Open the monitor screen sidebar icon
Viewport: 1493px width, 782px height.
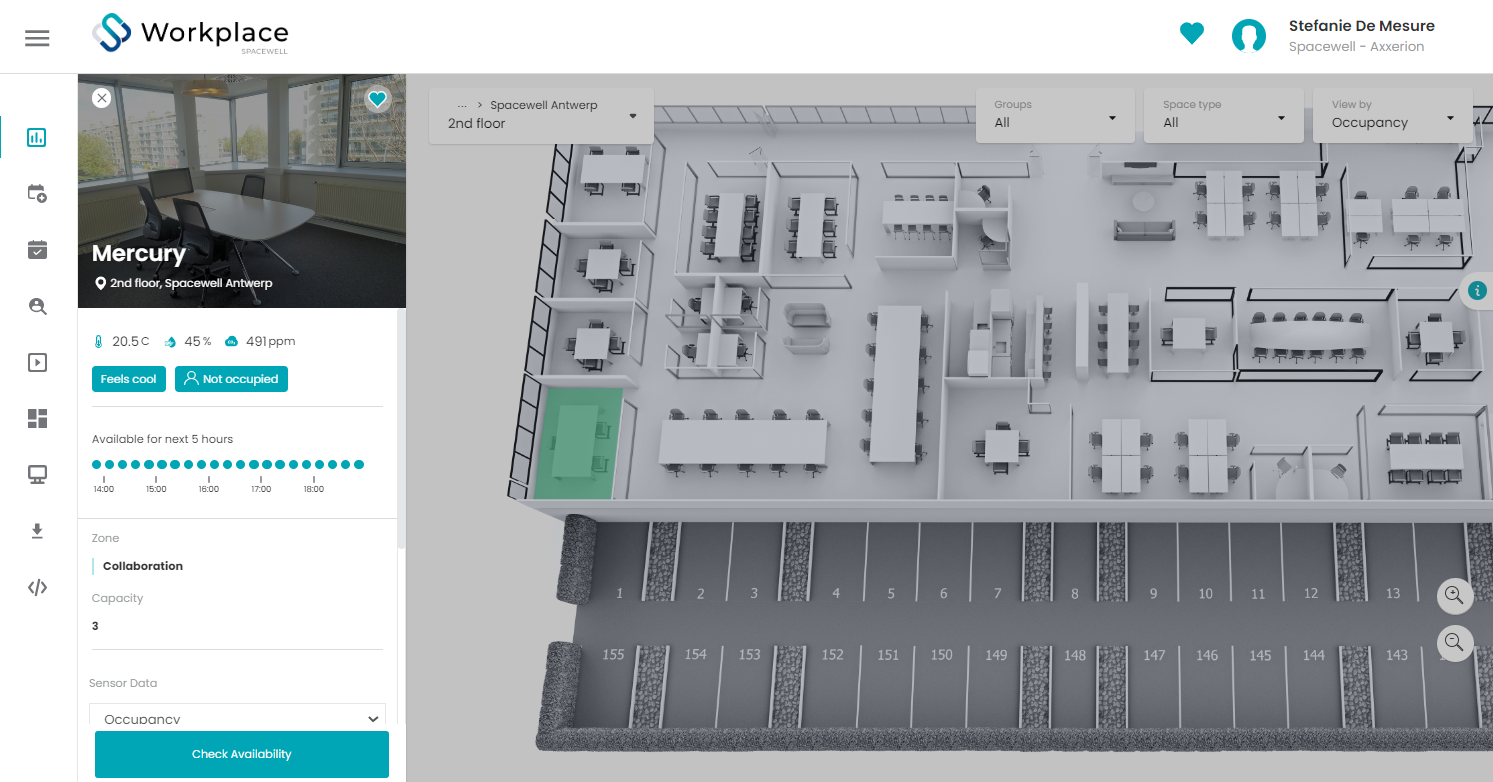click(37, 475)
